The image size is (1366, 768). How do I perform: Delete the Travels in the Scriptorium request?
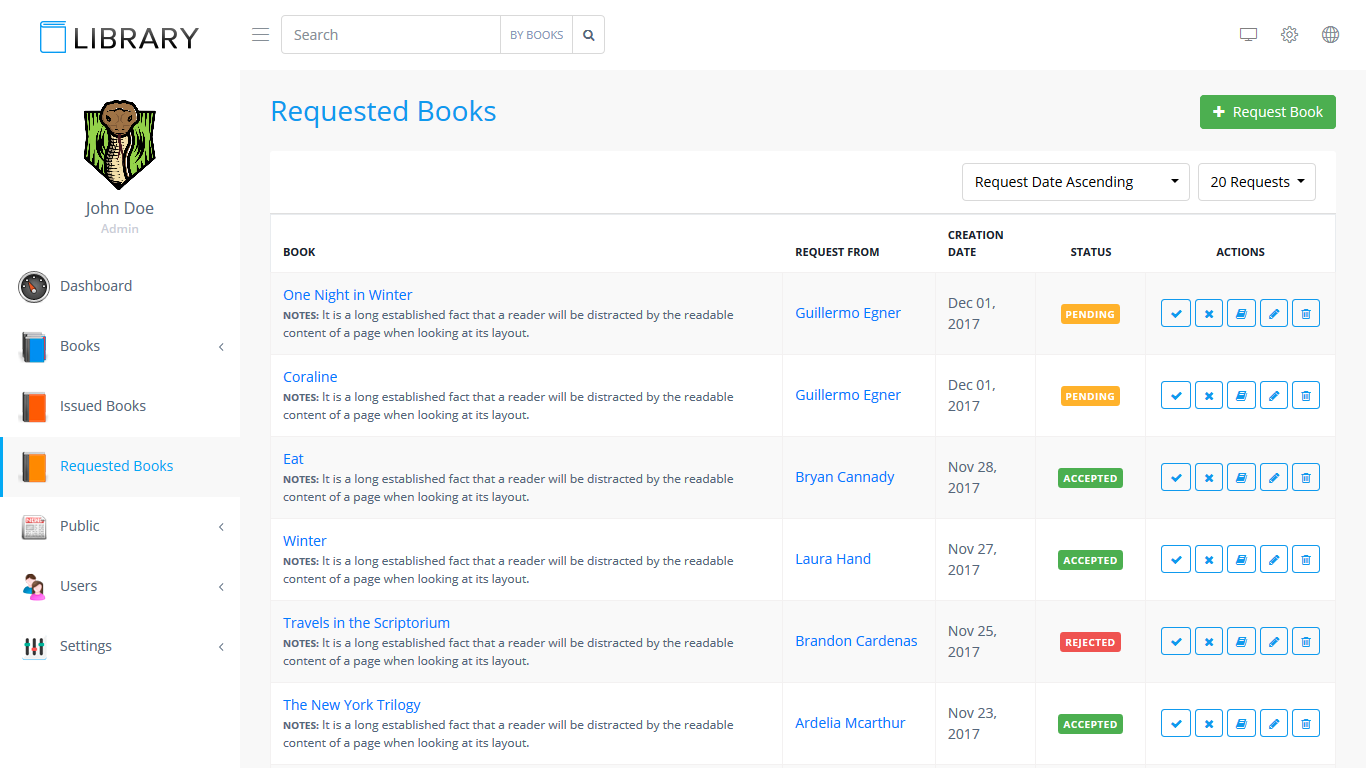(x=1305, y=641)
